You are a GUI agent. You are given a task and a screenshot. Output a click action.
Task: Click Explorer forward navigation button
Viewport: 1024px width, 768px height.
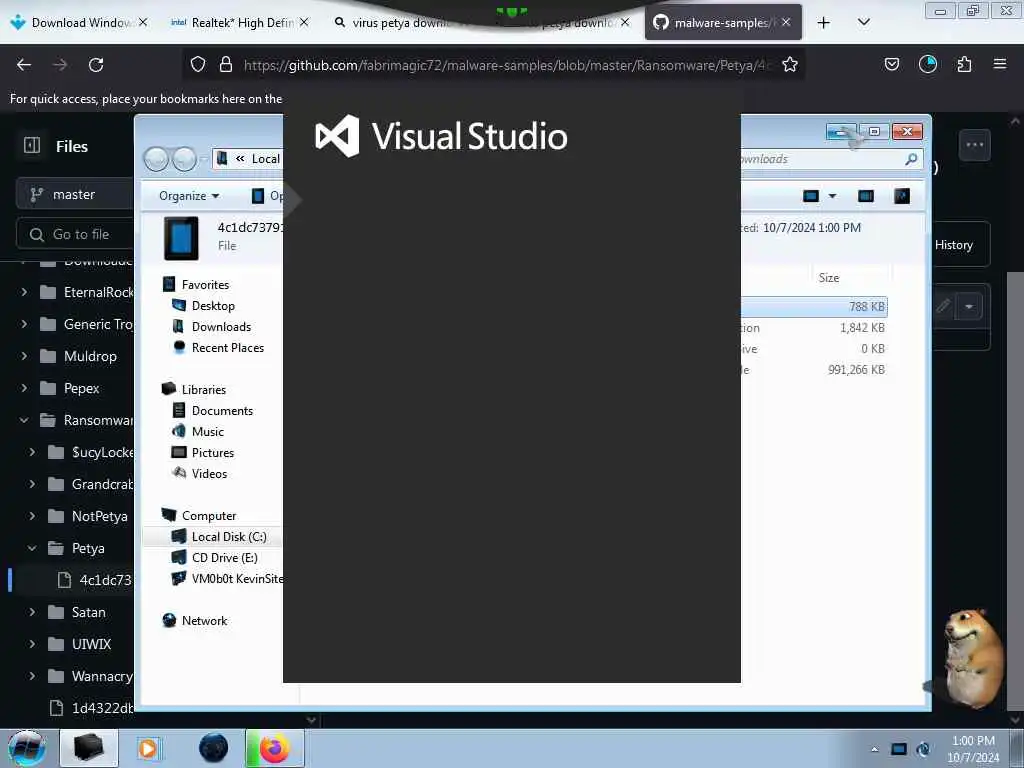[184, 159]
